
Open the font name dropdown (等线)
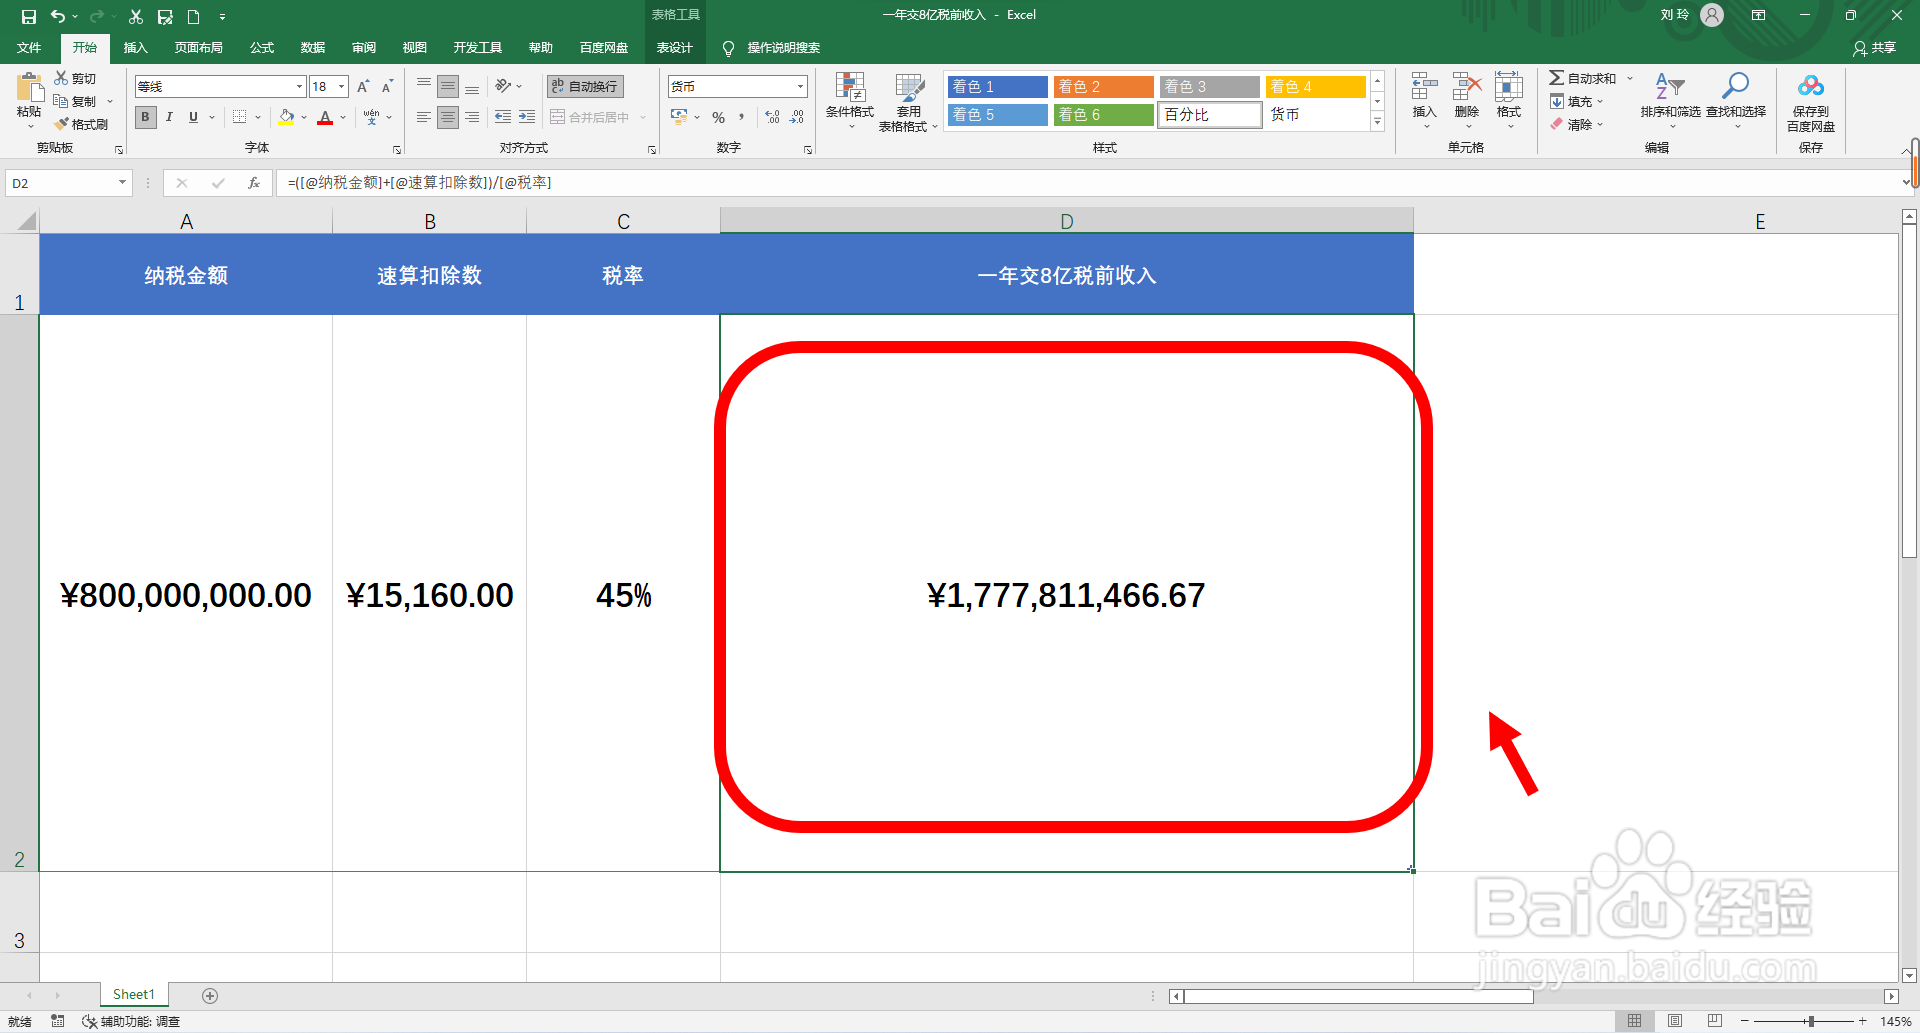tap(298, 87)
